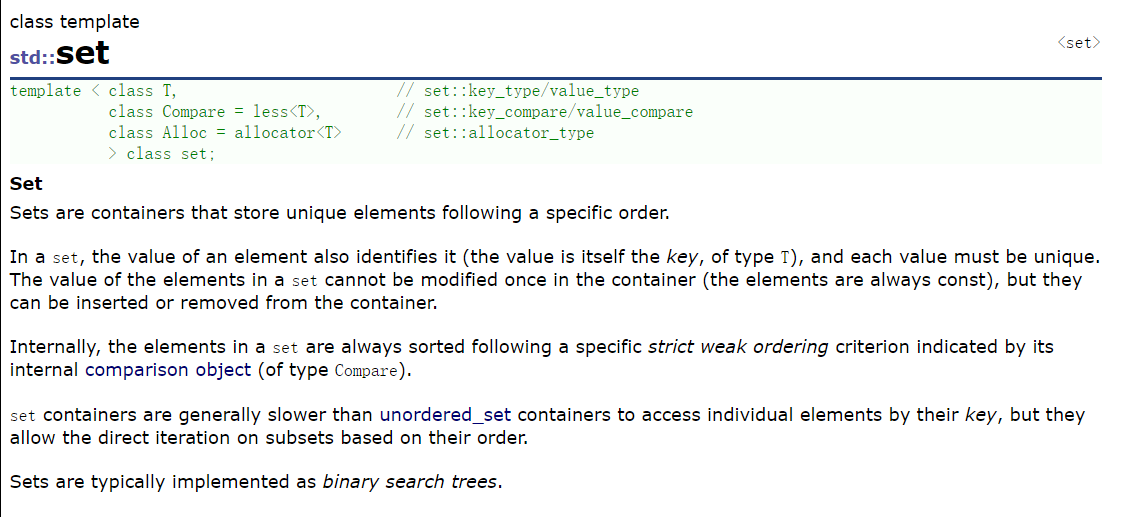Click the > class set; code line
Image resolution: width=1130 pixels, height=517 pixels.
161,154
